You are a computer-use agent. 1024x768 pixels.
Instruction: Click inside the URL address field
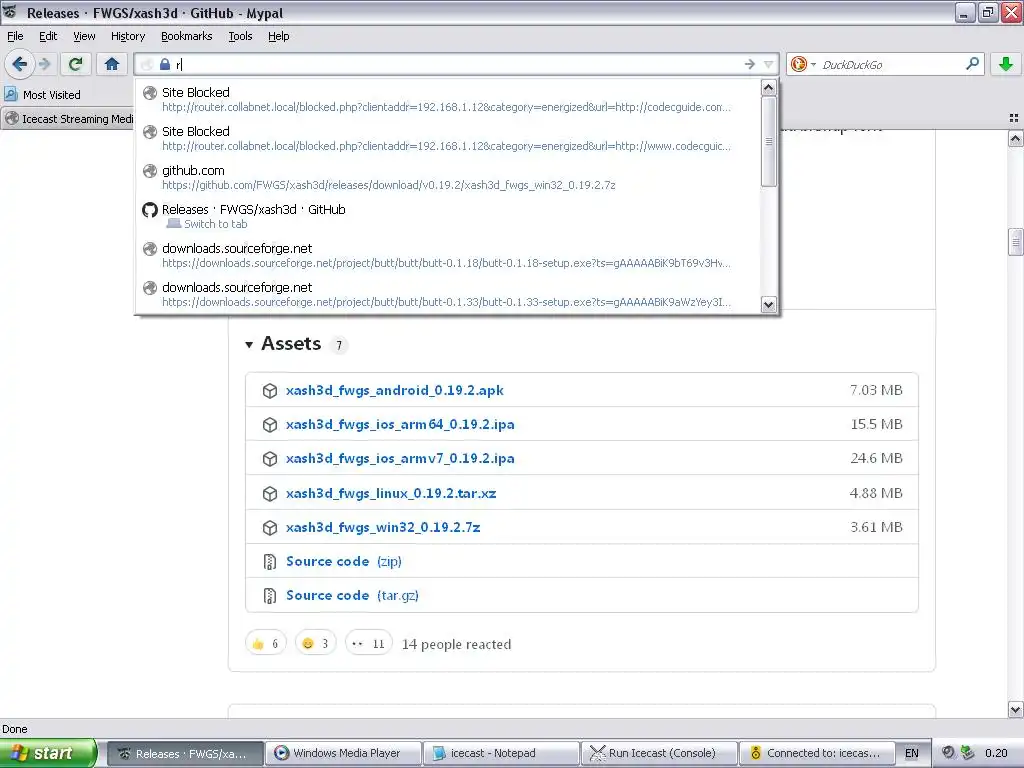457,64
